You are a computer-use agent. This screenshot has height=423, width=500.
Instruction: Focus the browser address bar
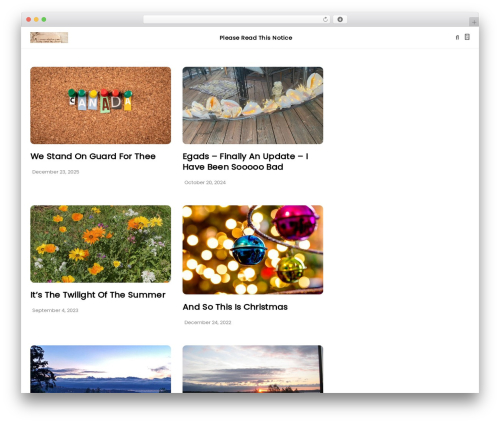pos(236,19)
